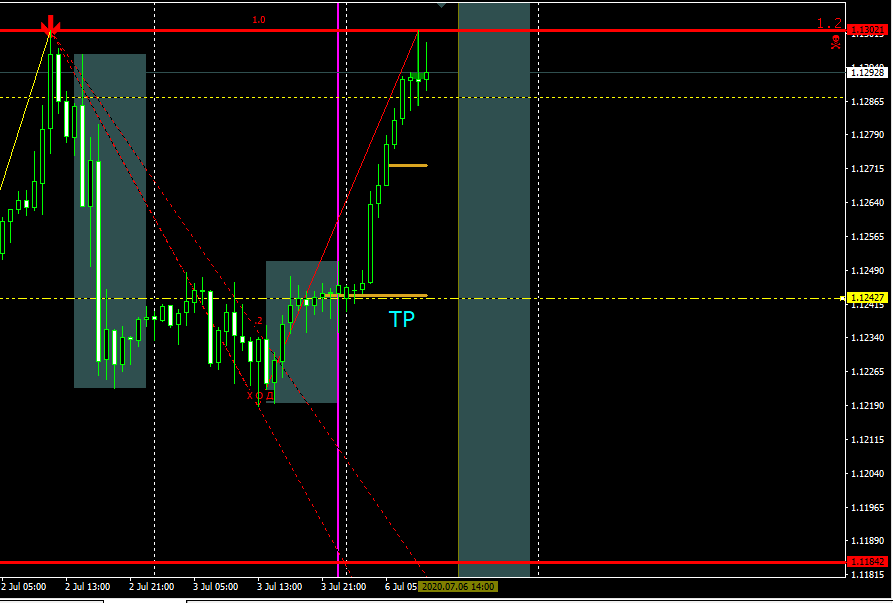Click the 2020.07.06 14:00 date tag
This screenshot has height=603, width=893.
pyautogui.click(x=458, y=586)
